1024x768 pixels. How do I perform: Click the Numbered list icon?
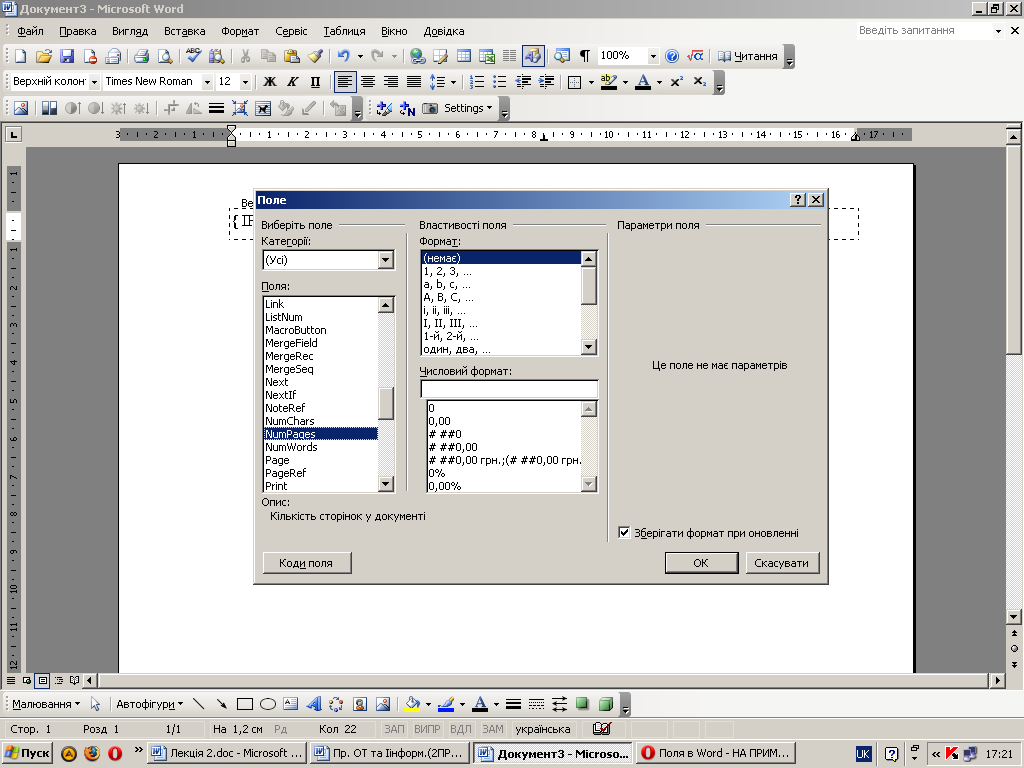pyautogui.click(x=477, y=82)
